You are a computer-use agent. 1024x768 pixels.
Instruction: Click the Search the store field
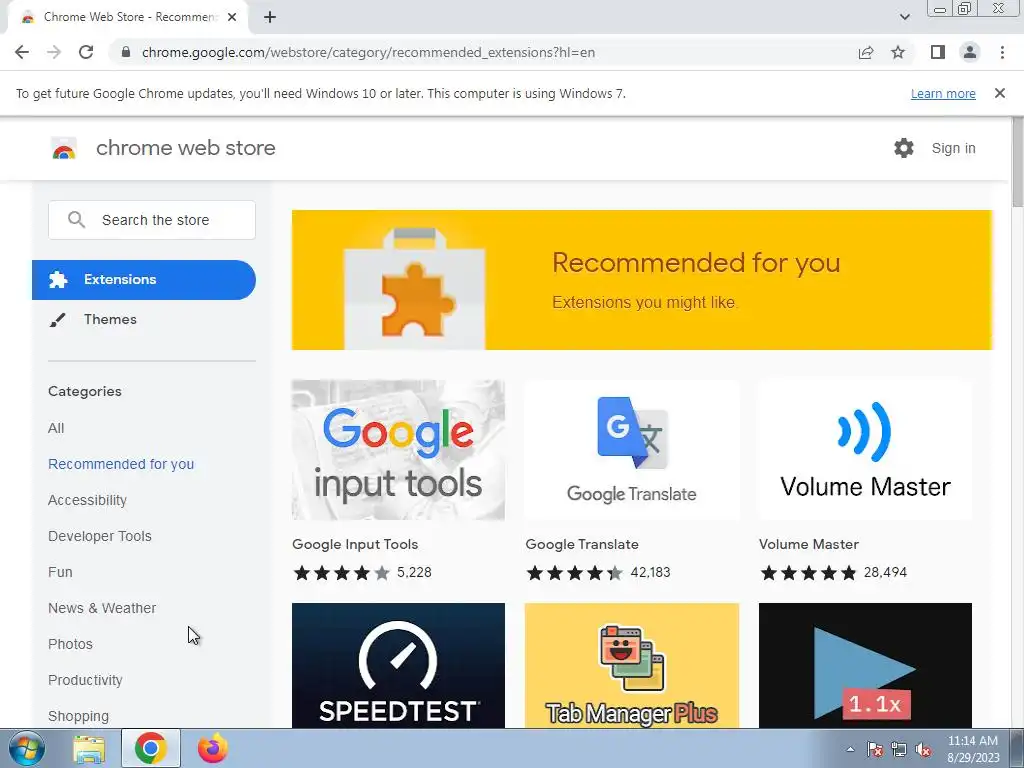(x=152, y=220)
